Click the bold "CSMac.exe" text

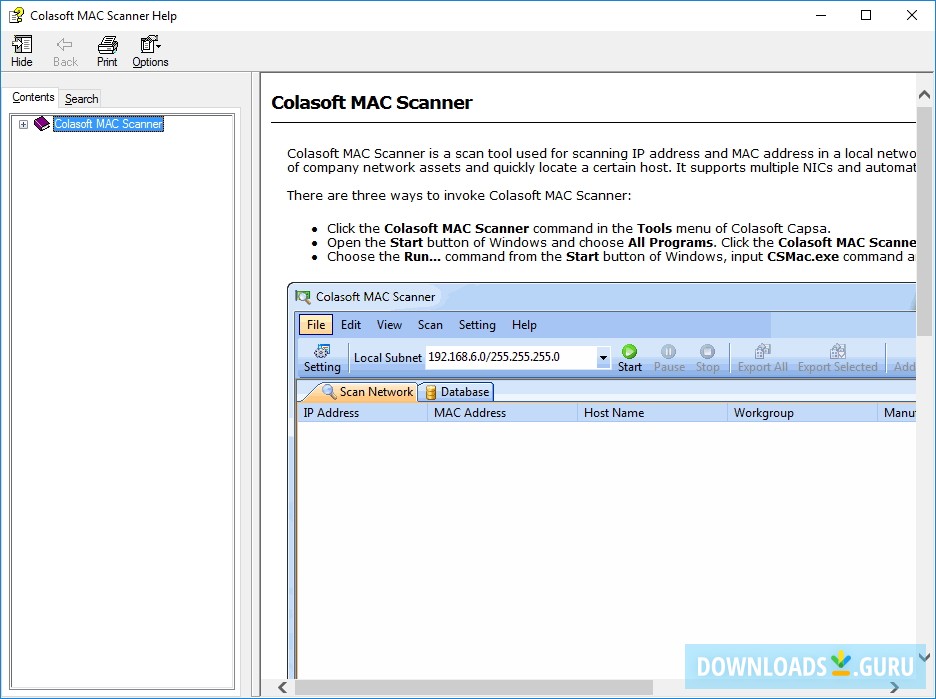(803, 257)
